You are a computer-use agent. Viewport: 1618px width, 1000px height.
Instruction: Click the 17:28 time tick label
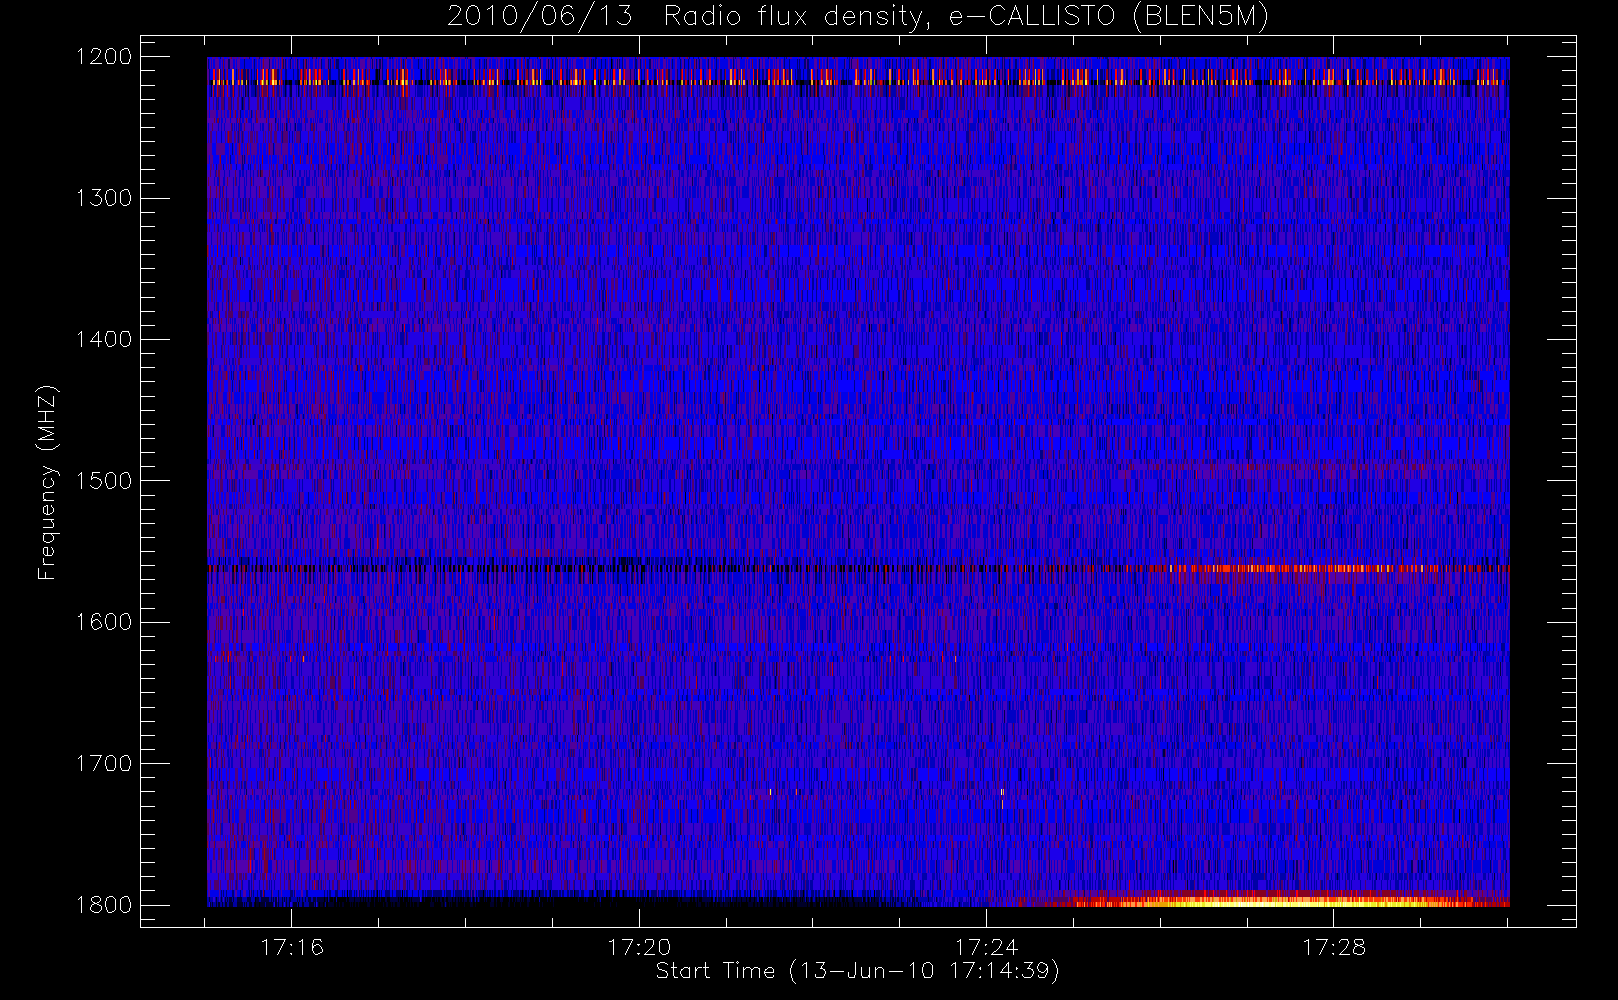click(x=1333, y=947)
